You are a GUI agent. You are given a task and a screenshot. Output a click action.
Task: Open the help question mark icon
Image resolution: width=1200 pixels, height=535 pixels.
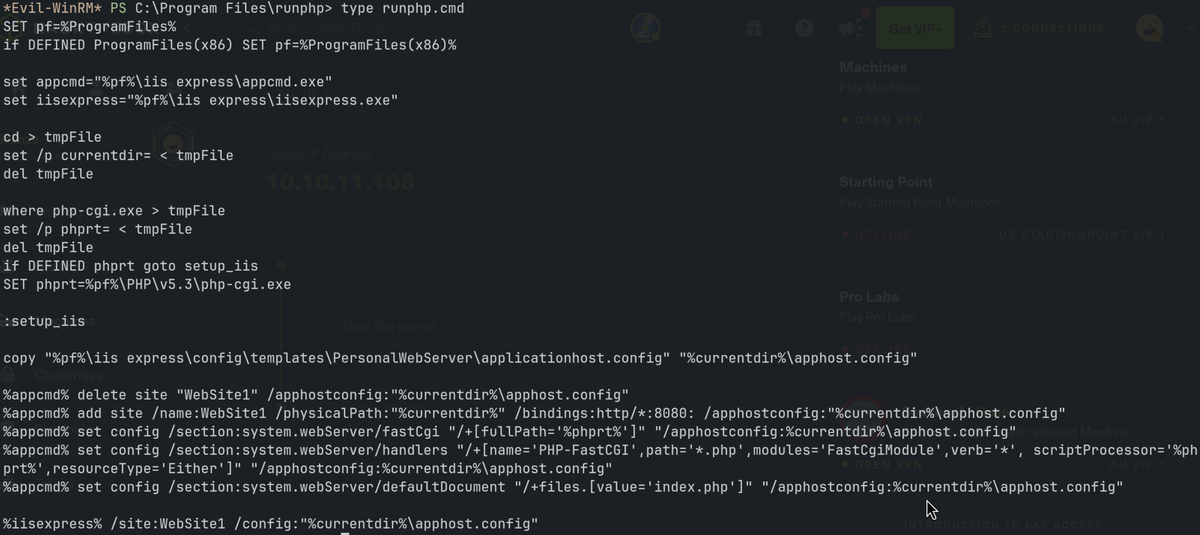(804, 29)
